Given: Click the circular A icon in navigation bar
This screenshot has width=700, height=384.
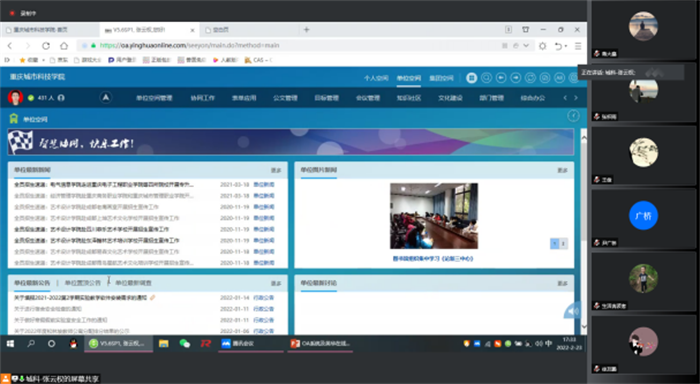Looking at the screenshot, I should (x=105, y=97).
